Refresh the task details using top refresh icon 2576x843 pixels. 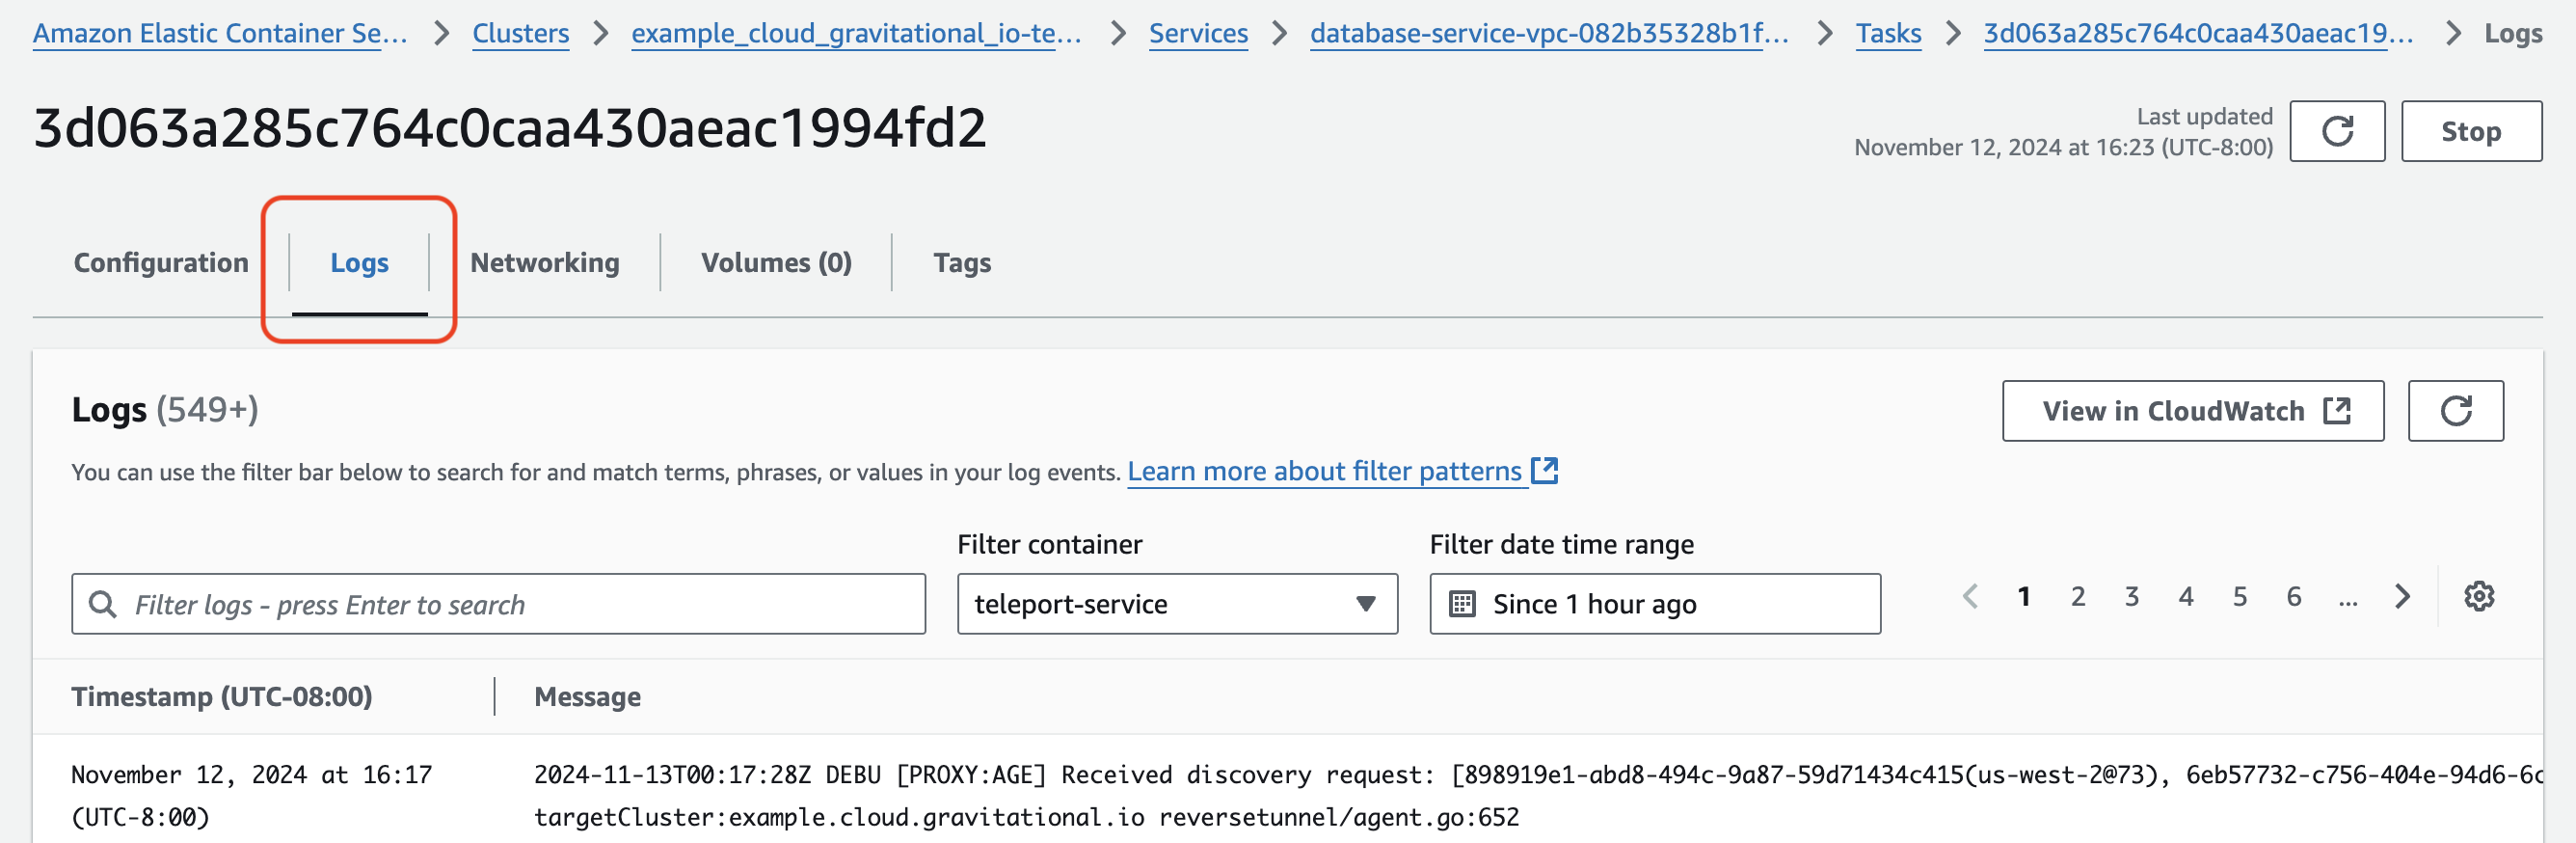pos(2336,131)
